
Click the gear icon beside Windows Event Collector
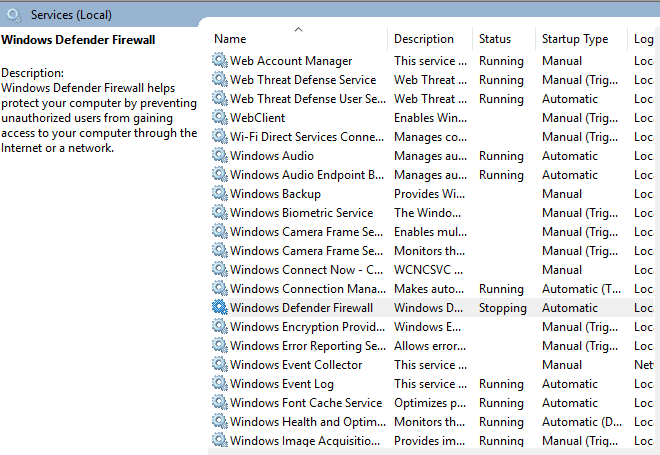(220, 364)
